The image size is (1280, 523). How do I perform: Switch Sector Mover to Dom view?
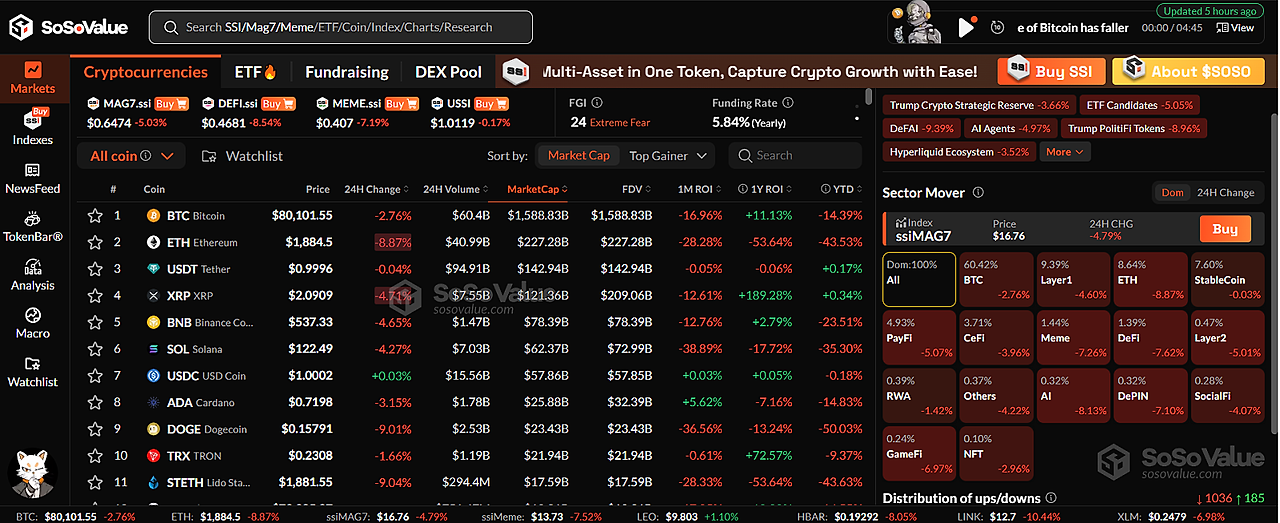click(x=1172, y=193)
